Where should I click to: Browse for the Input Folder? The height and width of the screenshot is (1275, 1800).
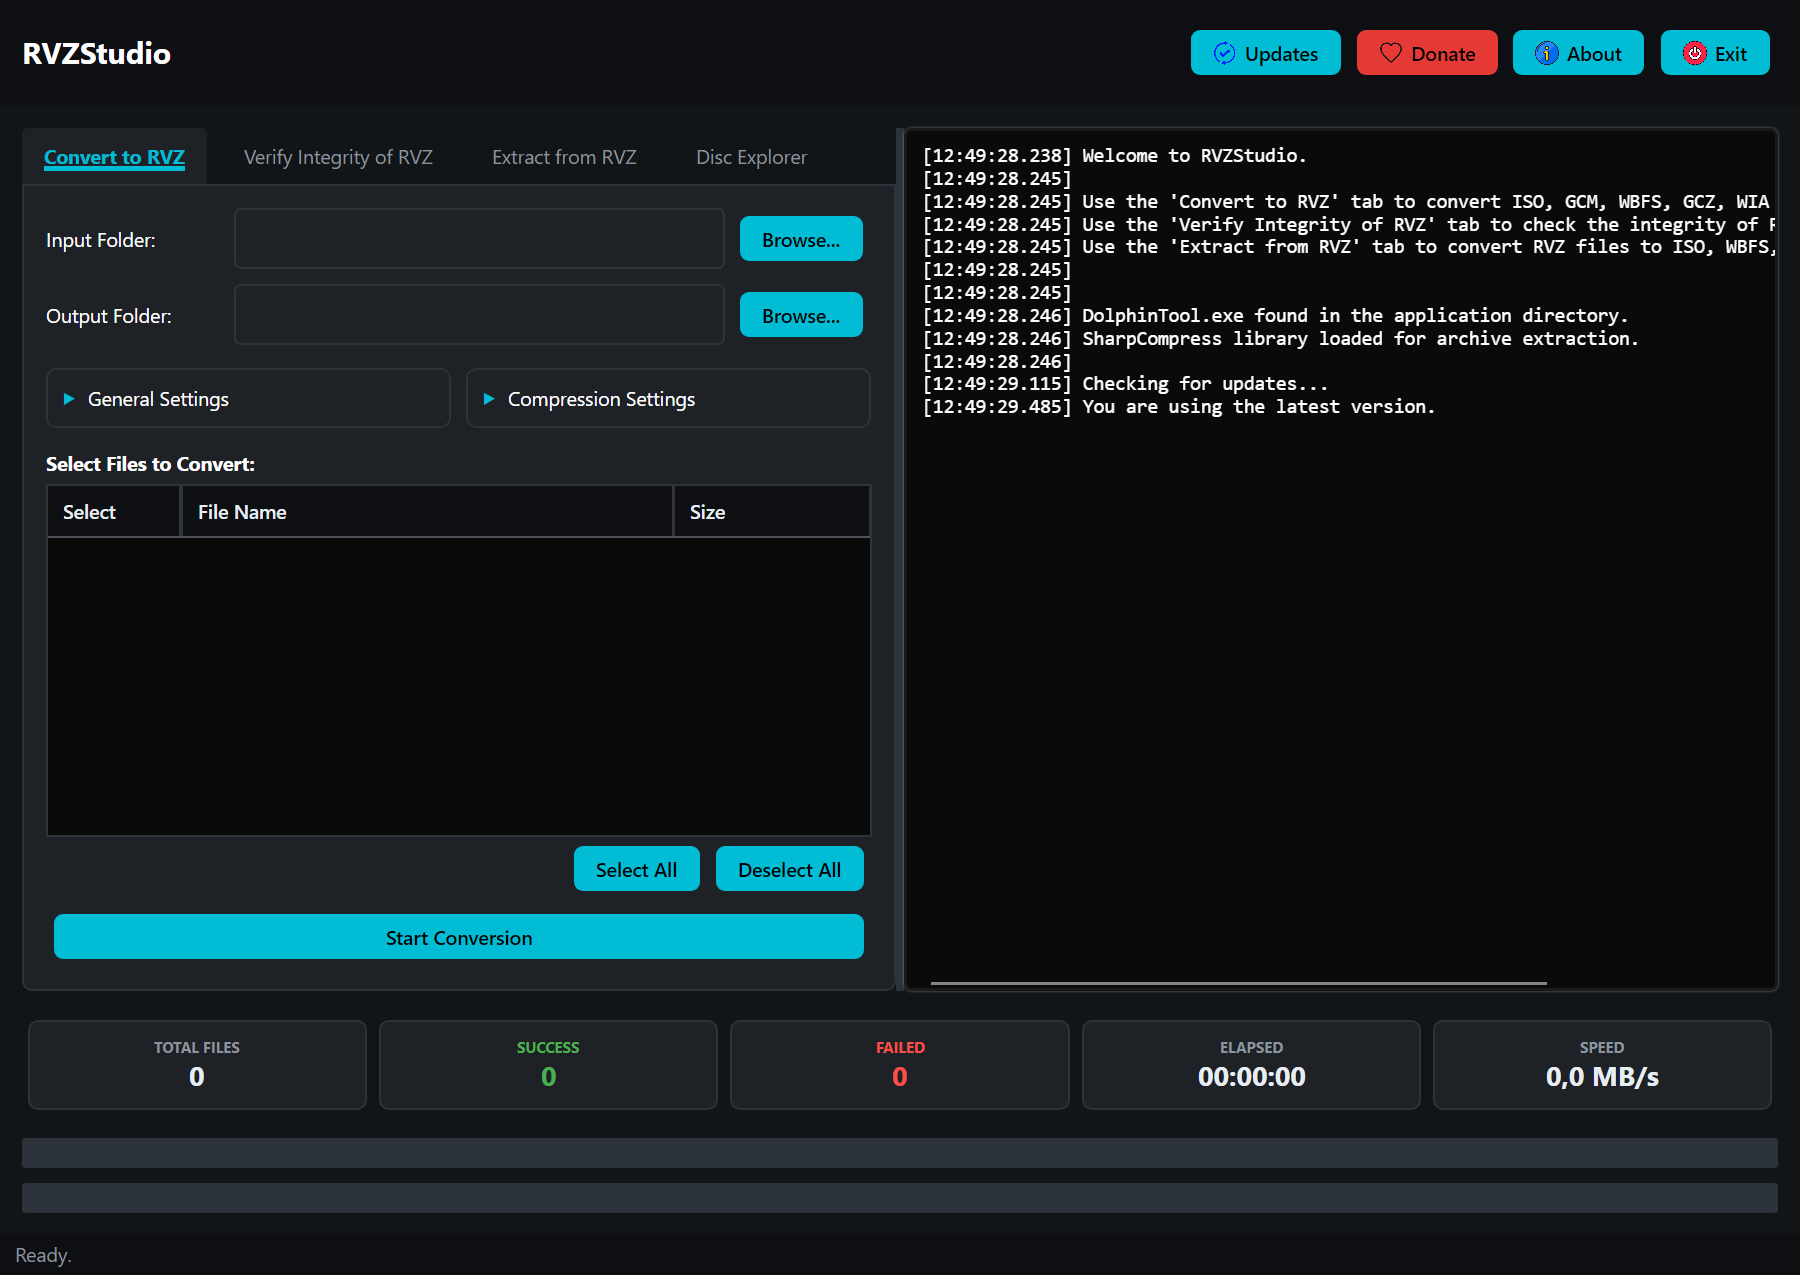point(801,239)
